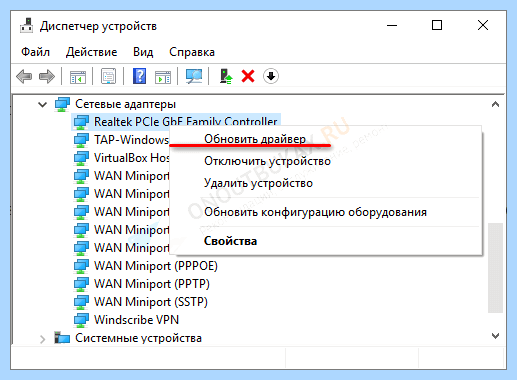Open Help via the blue question mark icon
517x380 pixels.
click(139, 76)
